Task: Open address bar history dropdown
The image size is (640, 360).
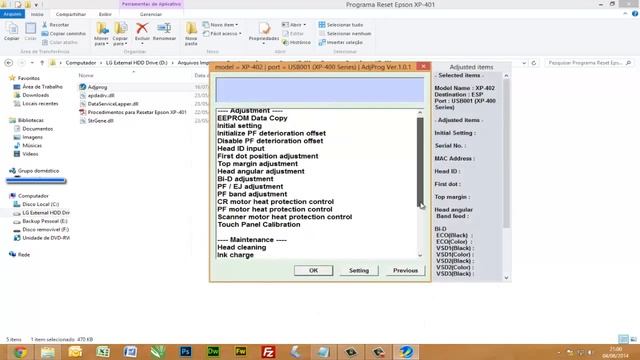Action: pyautogui.click(x=524, y=63)
